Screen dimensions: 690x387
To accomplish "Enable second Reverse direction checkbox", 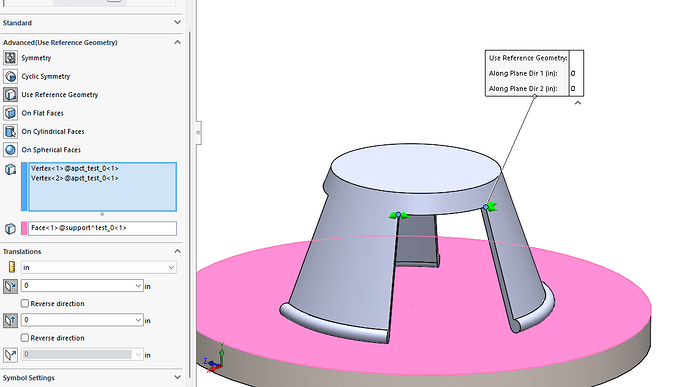I will 25,338.
